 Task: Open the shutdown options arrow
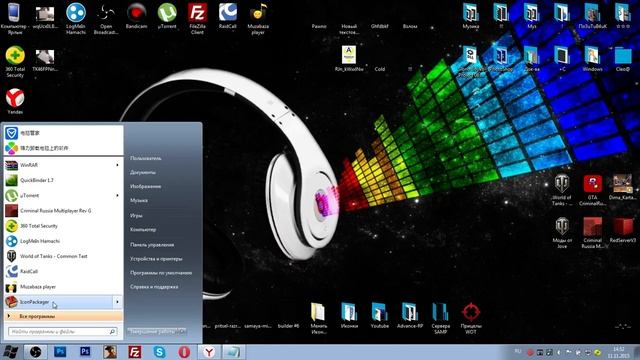(x=182, y=331)
